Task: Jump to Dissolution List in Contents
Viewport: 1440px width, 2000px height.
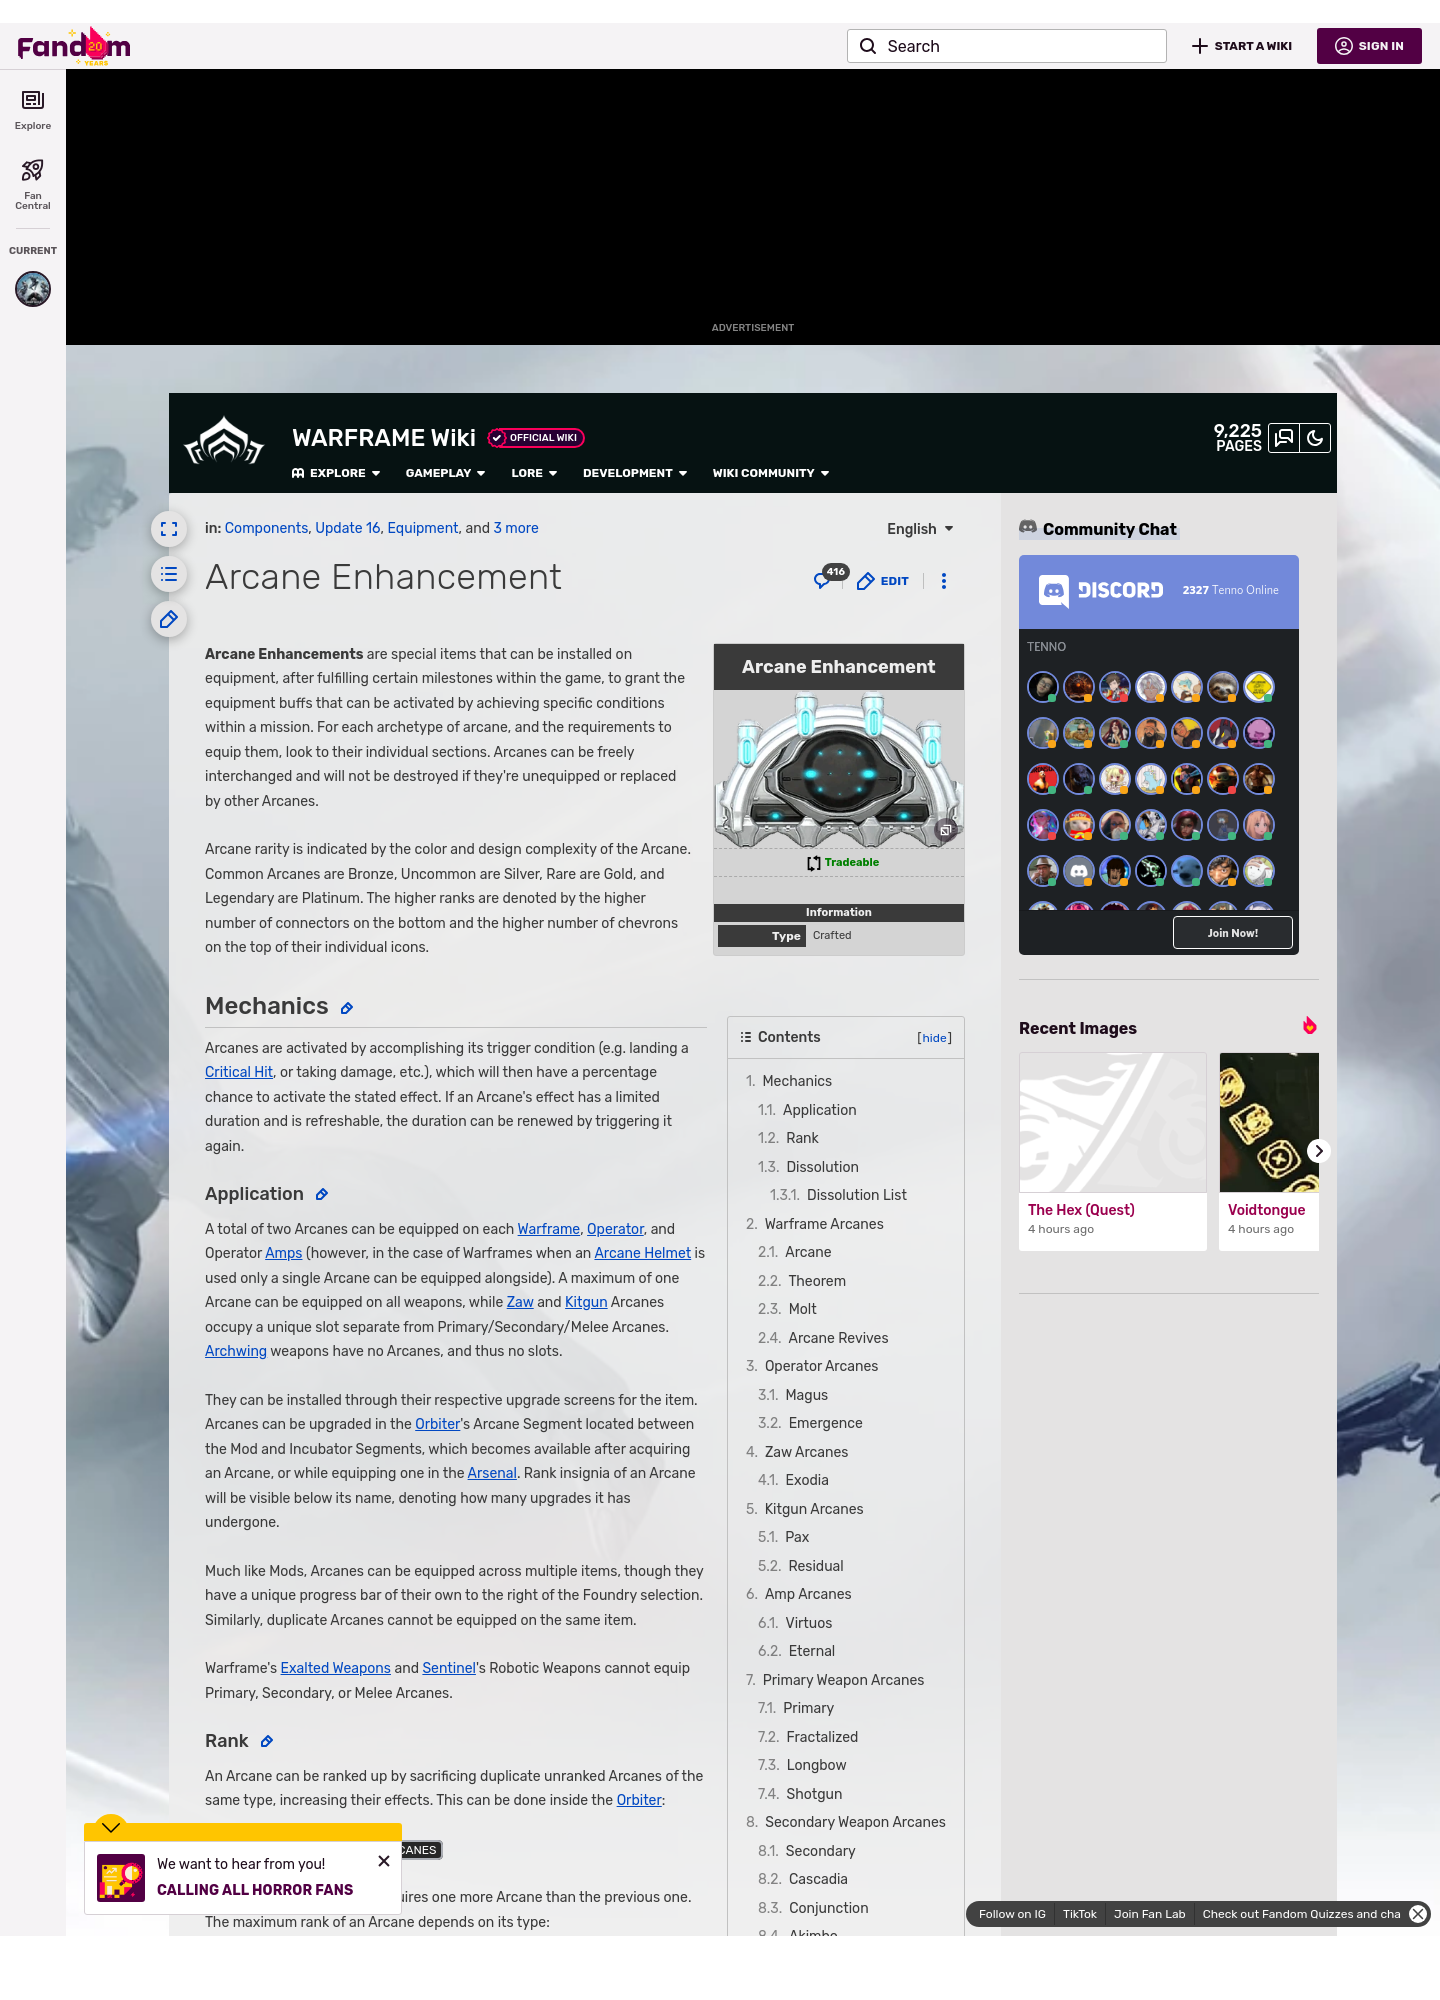Action: tap(838, 1195)
